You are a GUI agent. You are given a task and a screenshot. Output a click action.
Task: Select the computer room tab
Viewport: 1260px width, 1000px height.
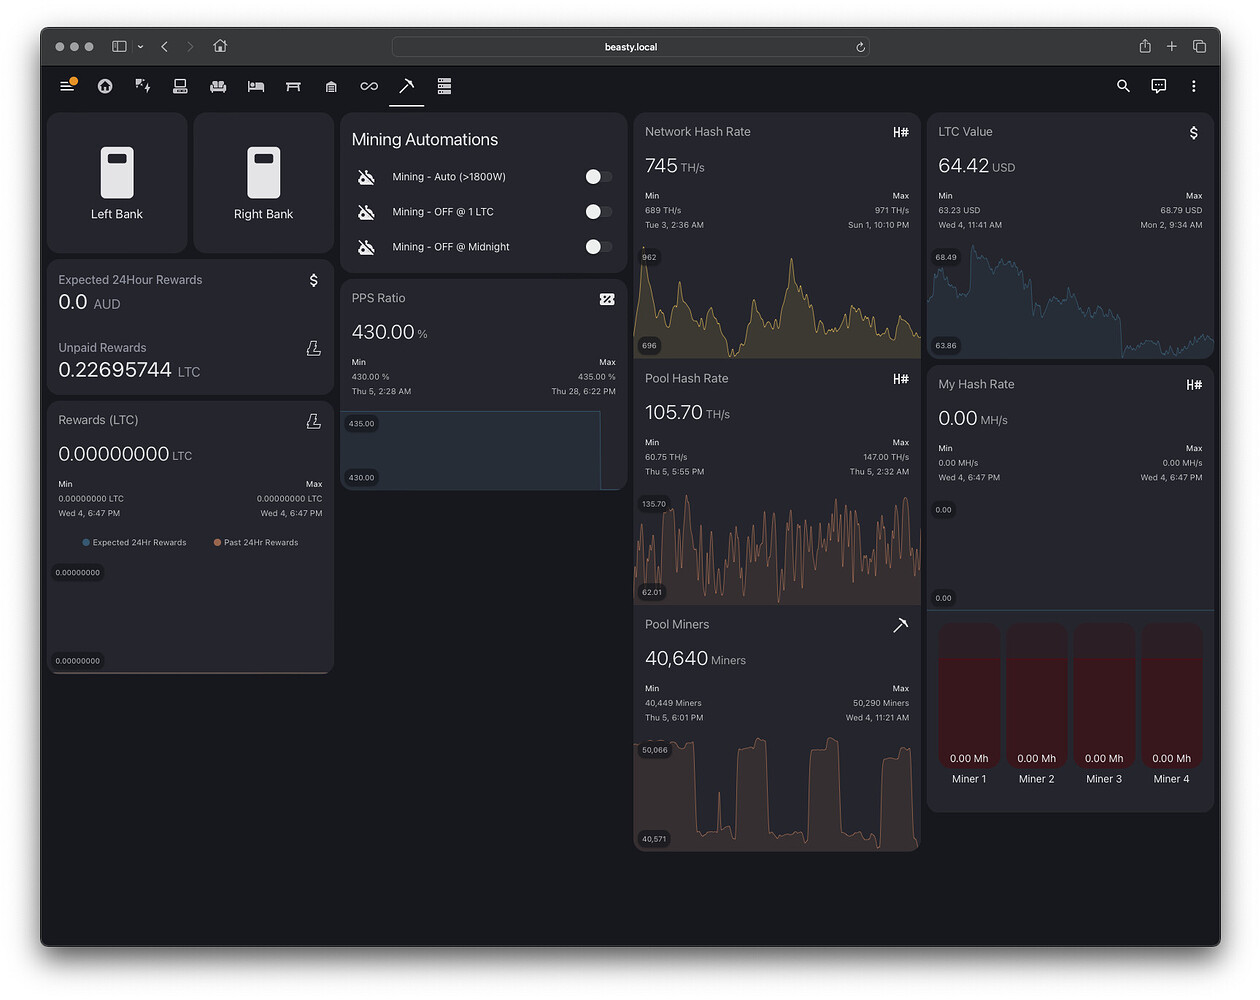click(x=180, y=86)
